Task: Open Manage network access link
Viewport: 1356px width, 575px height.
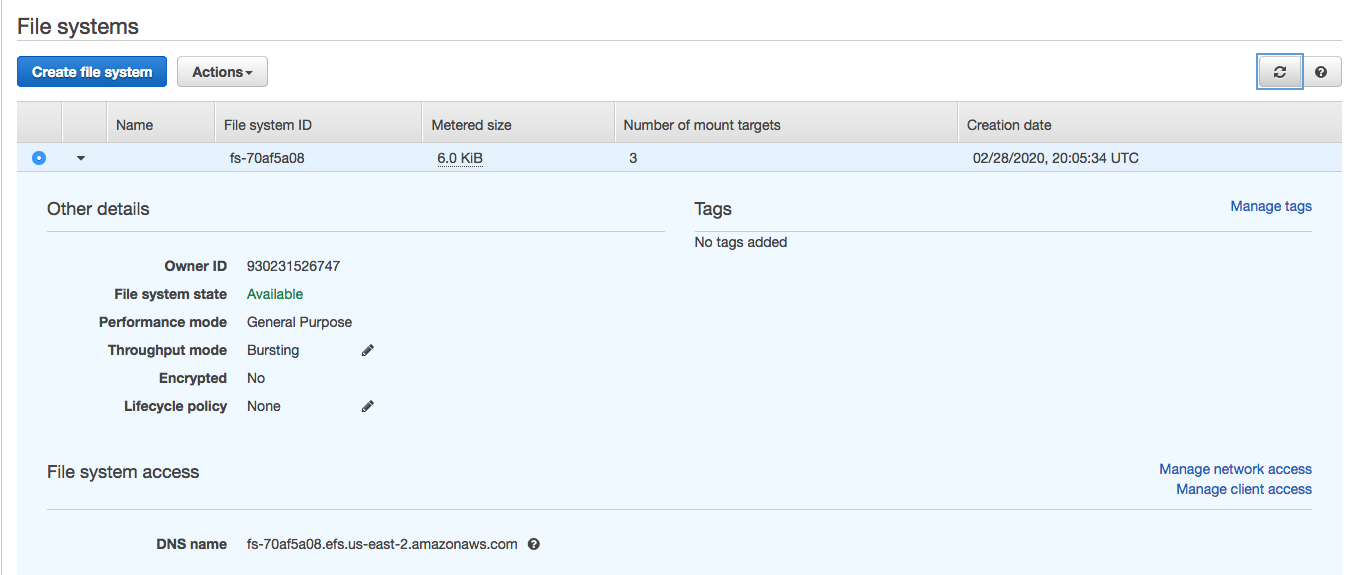Action: pos(1235,469)
